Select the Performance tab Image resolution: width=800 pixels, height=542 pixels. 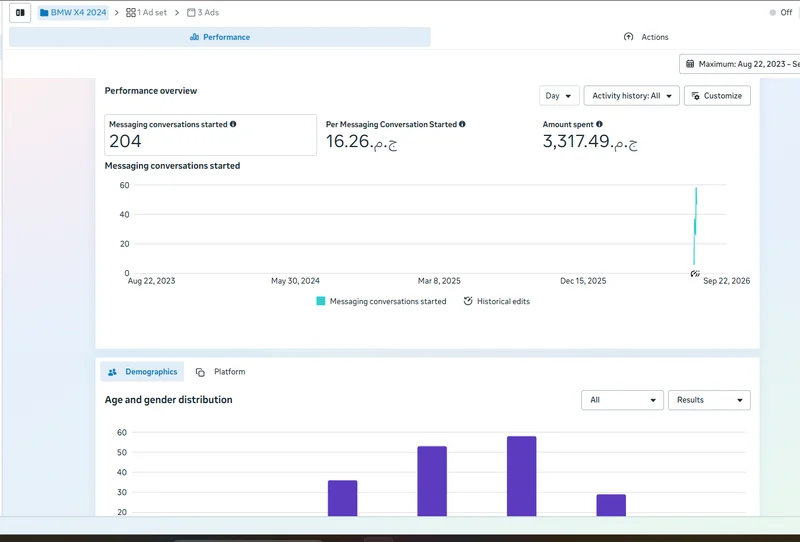click(x=220, y=37)
